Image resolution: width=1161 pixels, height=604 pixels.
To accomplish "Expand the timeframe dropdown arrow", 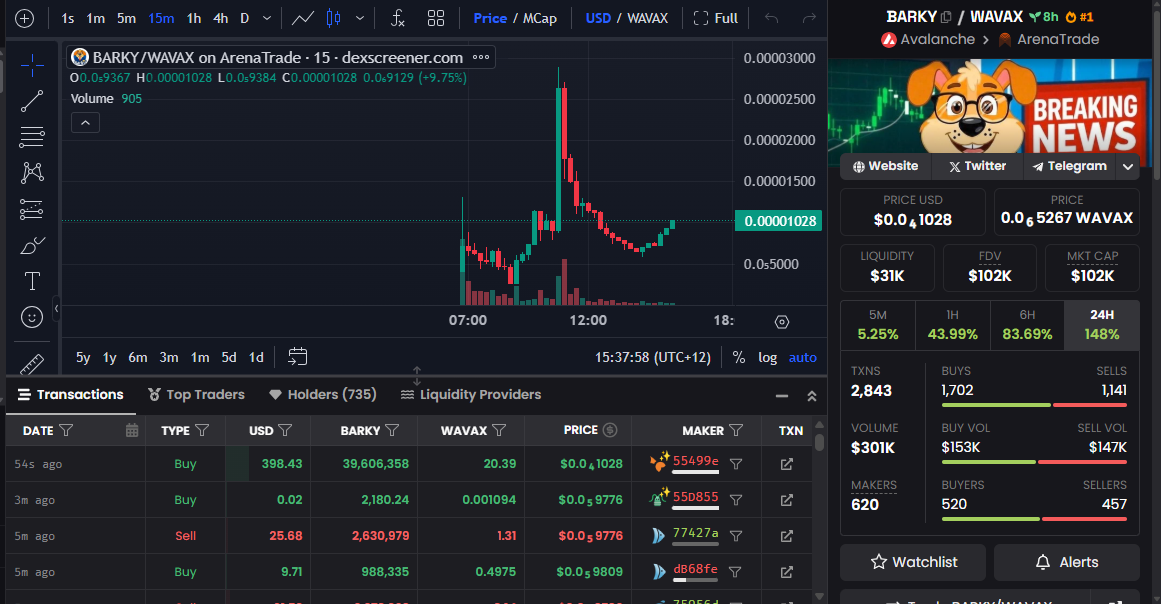I will click(266, 18).
